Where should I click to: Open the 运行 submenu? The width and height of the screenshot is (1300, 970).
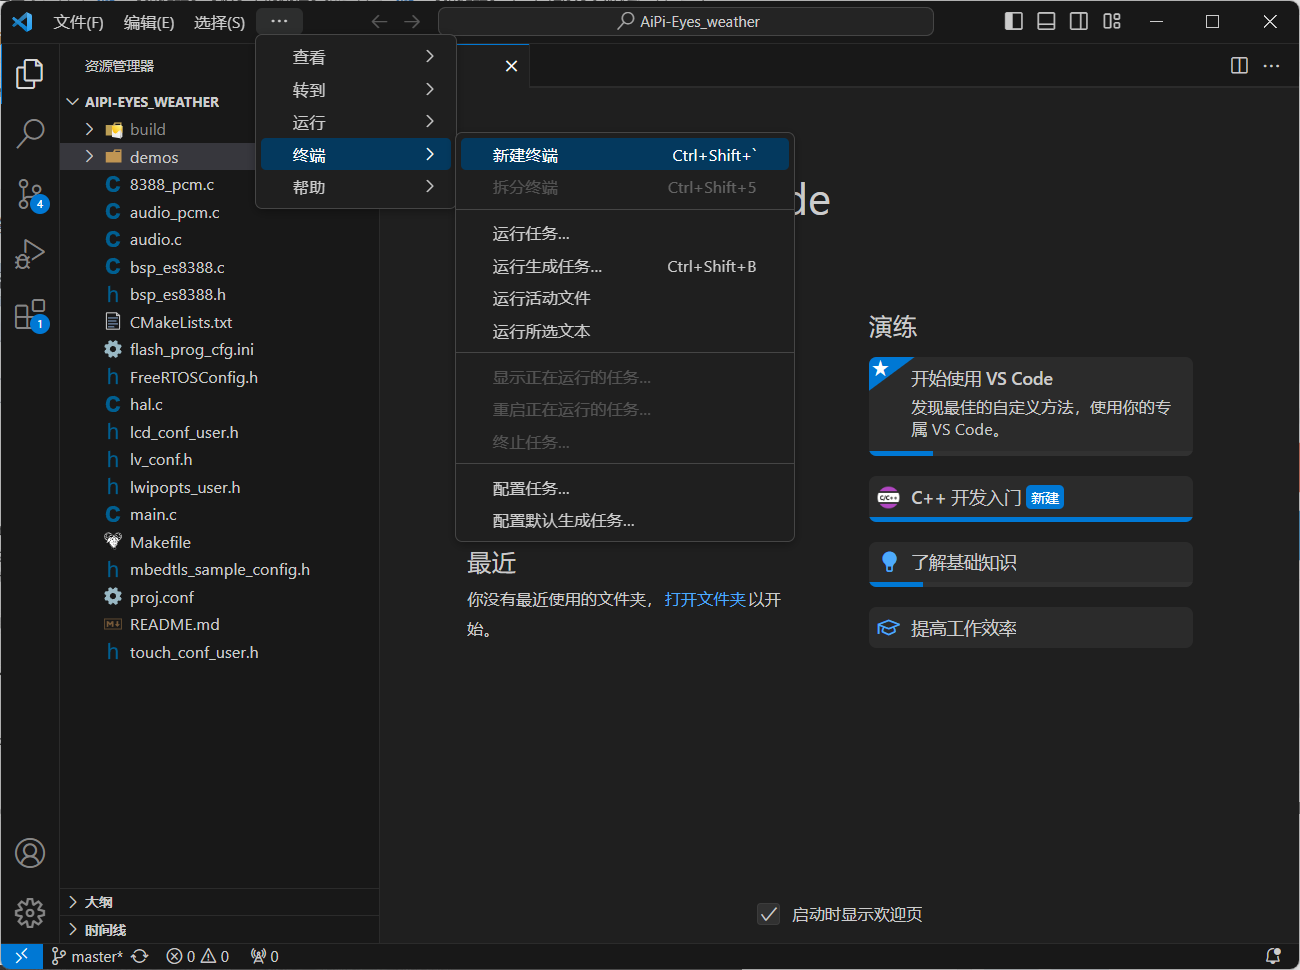(x=356, y=122)
